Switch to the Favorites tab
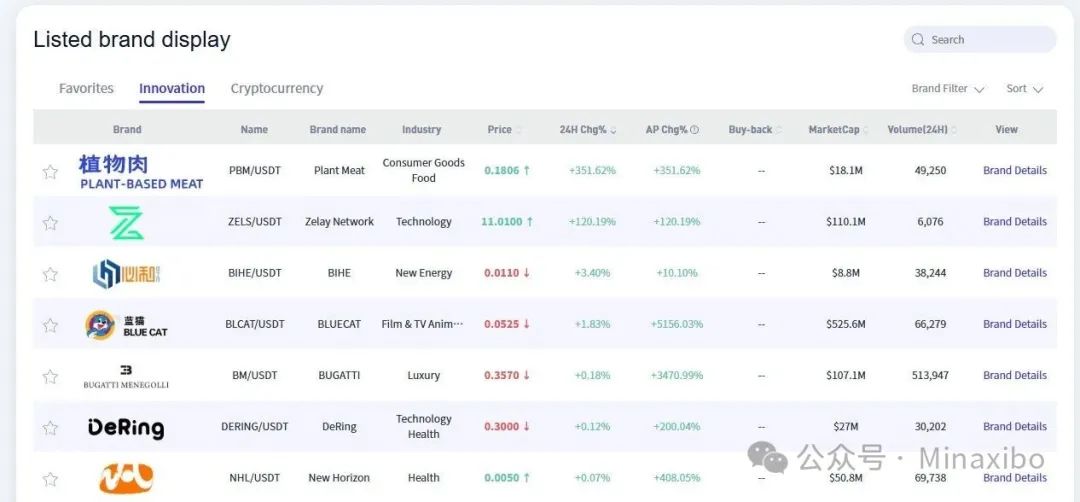Viewport: 1080px width, 502px height. pyautogui.click(x=86, y=89)
